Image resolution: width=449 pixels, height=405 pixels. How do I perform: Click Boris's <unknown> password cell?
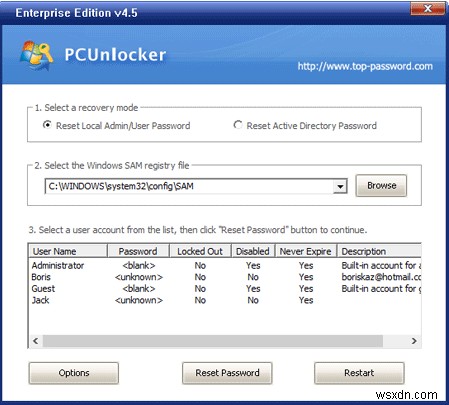click(x=139, y=277)
